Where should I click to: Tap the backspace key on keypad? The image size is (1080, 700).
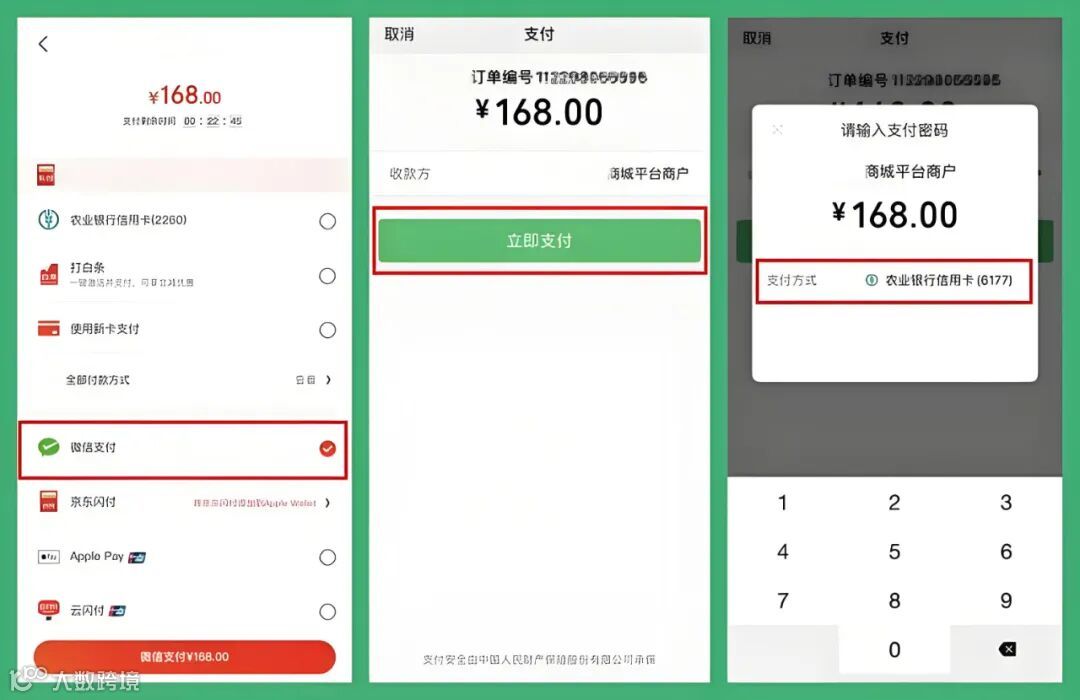pos(1006,649)
